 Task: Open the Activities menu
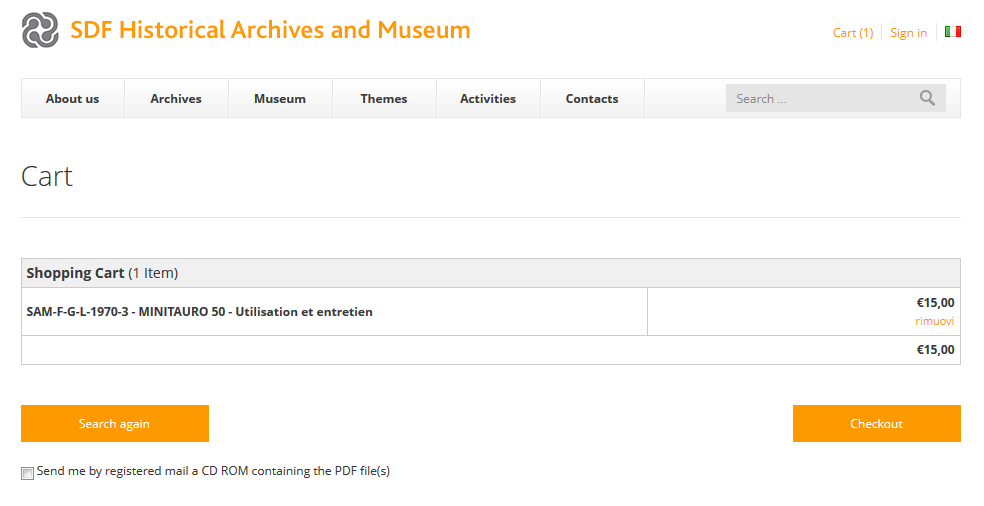pyautogui.click(x=488, y=99)
